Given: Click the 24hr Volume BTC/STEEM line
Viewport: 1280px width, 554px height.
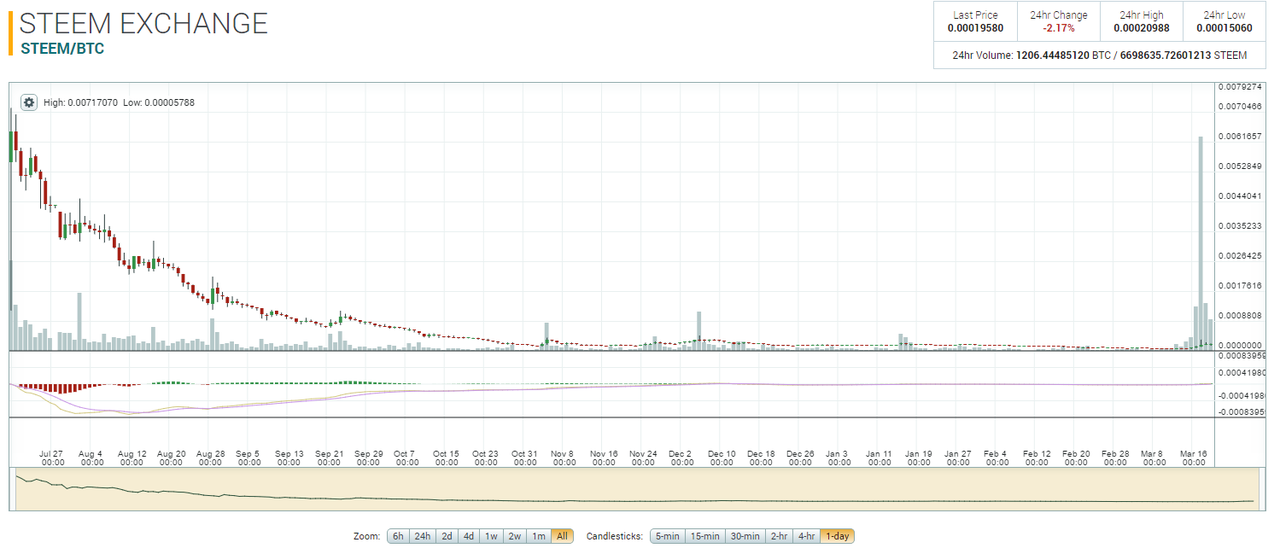Looking at the screenshot, I should 1100,55.
